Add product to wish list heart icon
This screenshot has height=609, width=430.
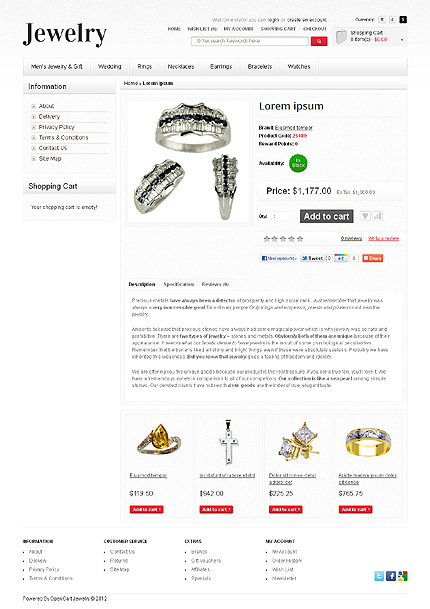pyautogui.click(x=365, y=216)
